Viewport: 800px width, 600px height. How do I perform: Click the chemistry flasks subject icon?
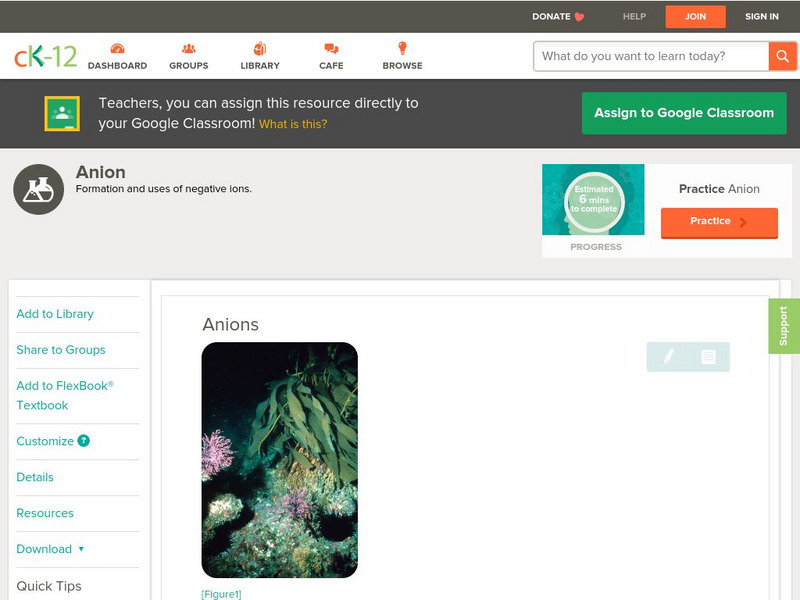coord(39,189)
